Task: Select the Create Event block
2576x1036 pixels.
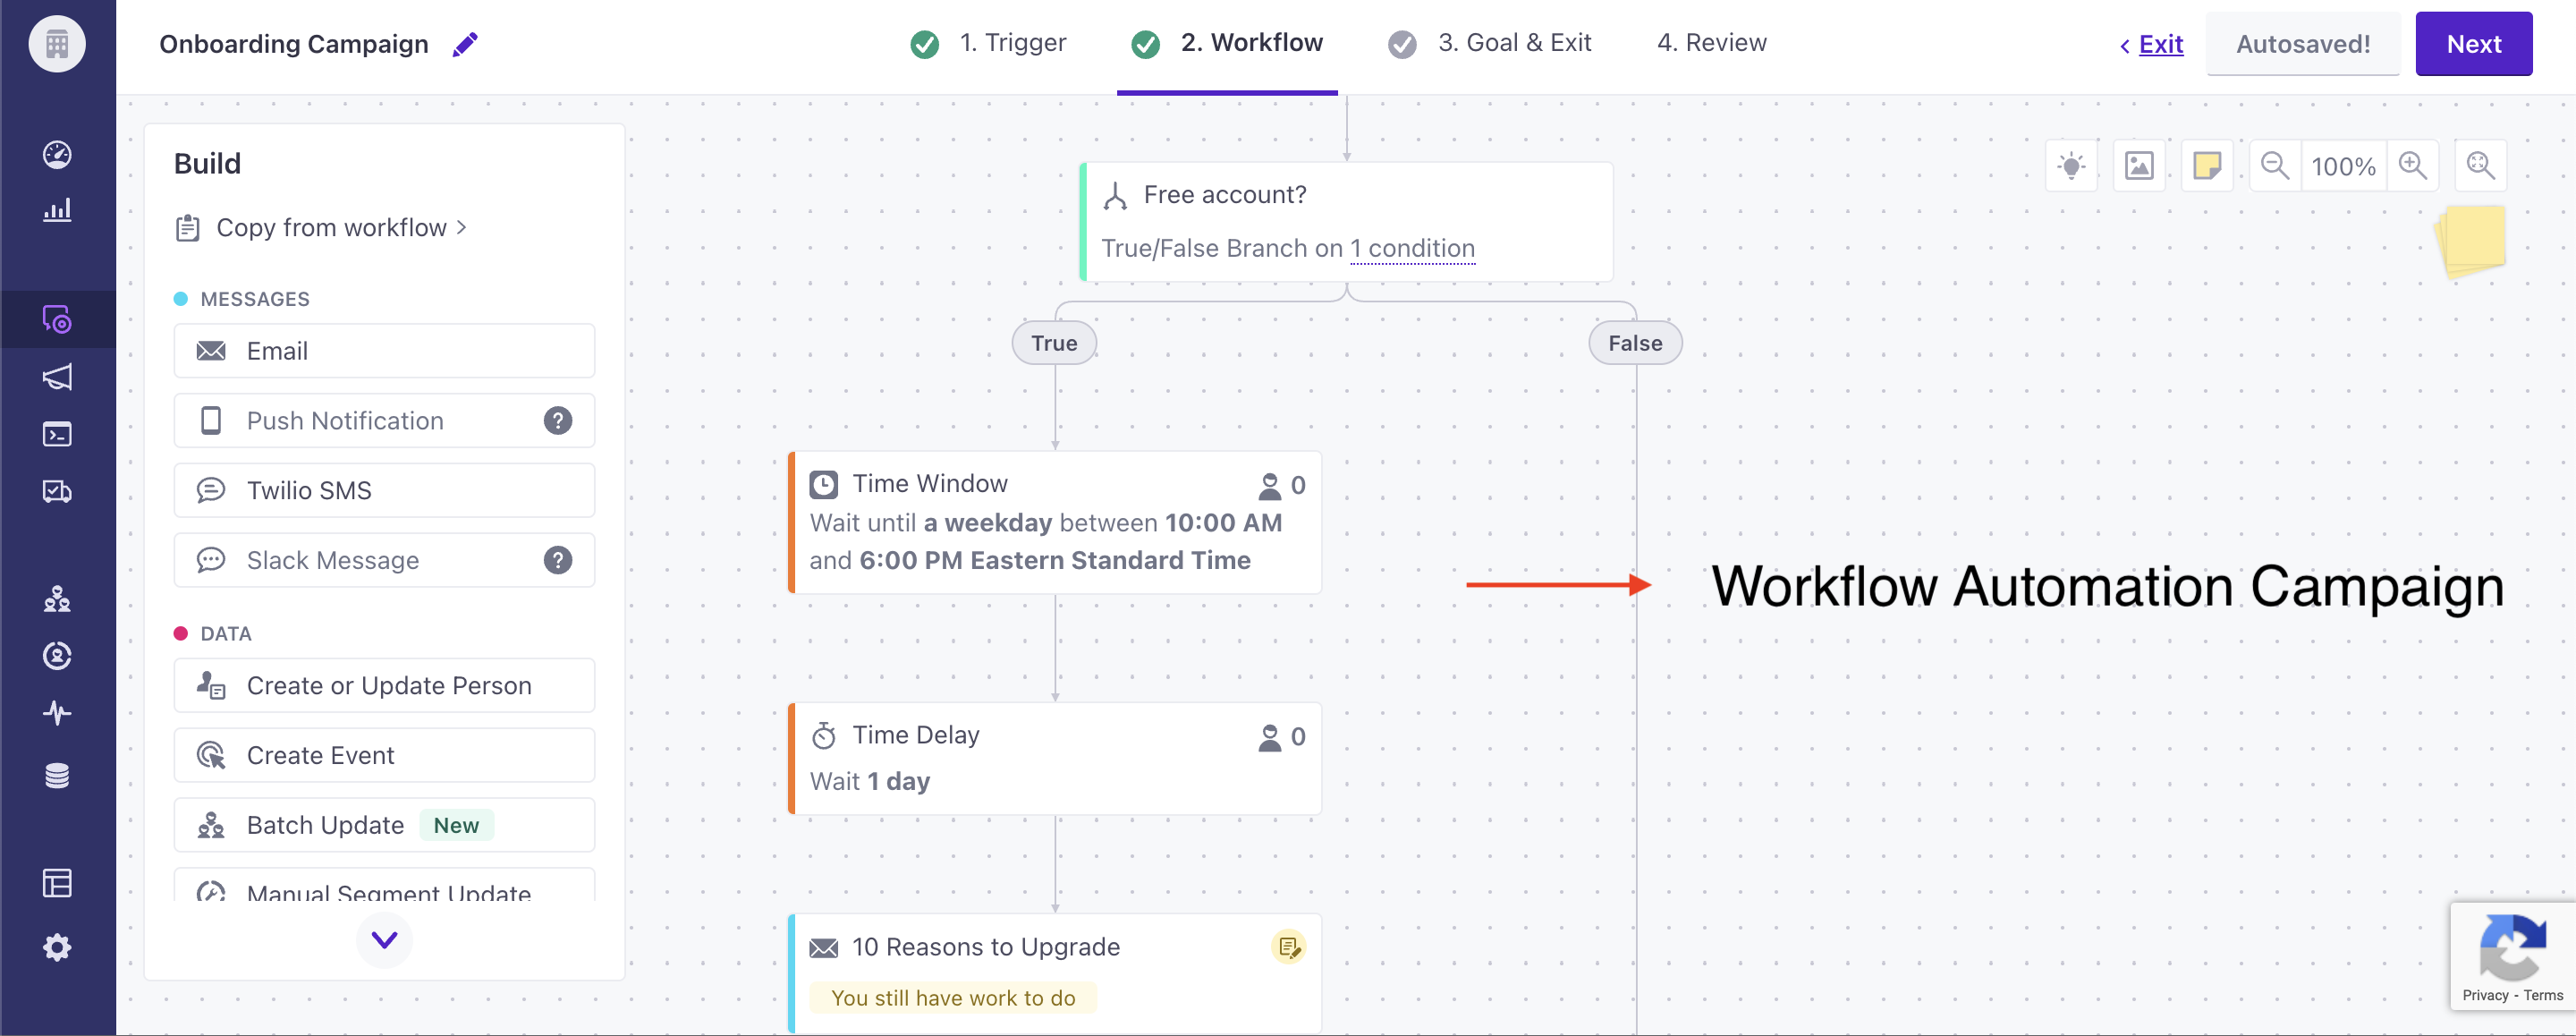Action: pyautogui.click(x=384, y=756)
